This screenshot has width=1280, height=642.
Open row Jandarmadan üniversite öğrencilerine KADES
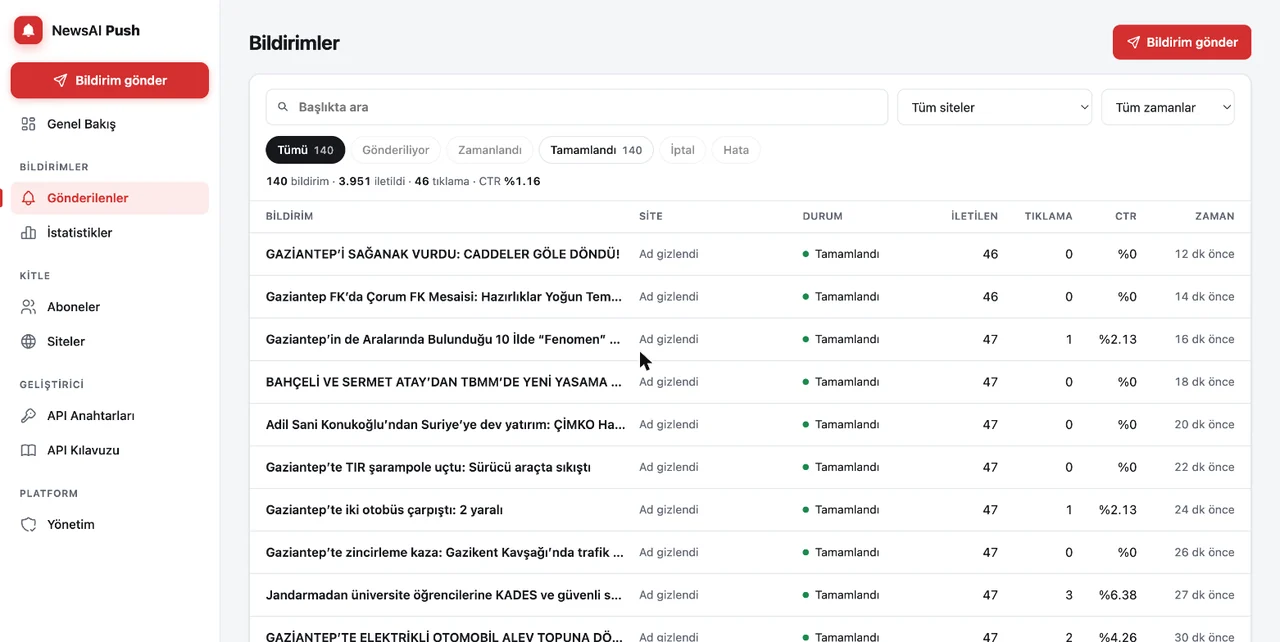(750, 595)
